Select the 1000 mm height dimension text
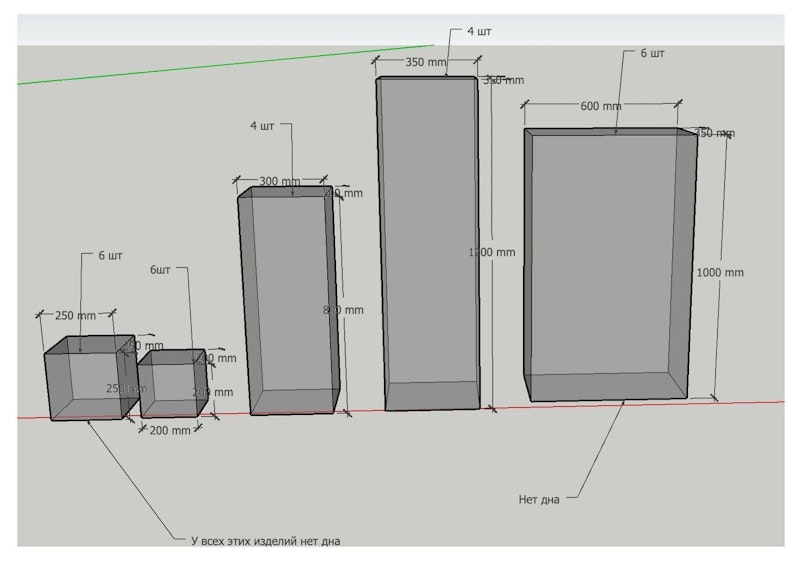Viewport: 800px width, 563px height. pos(721,272)
